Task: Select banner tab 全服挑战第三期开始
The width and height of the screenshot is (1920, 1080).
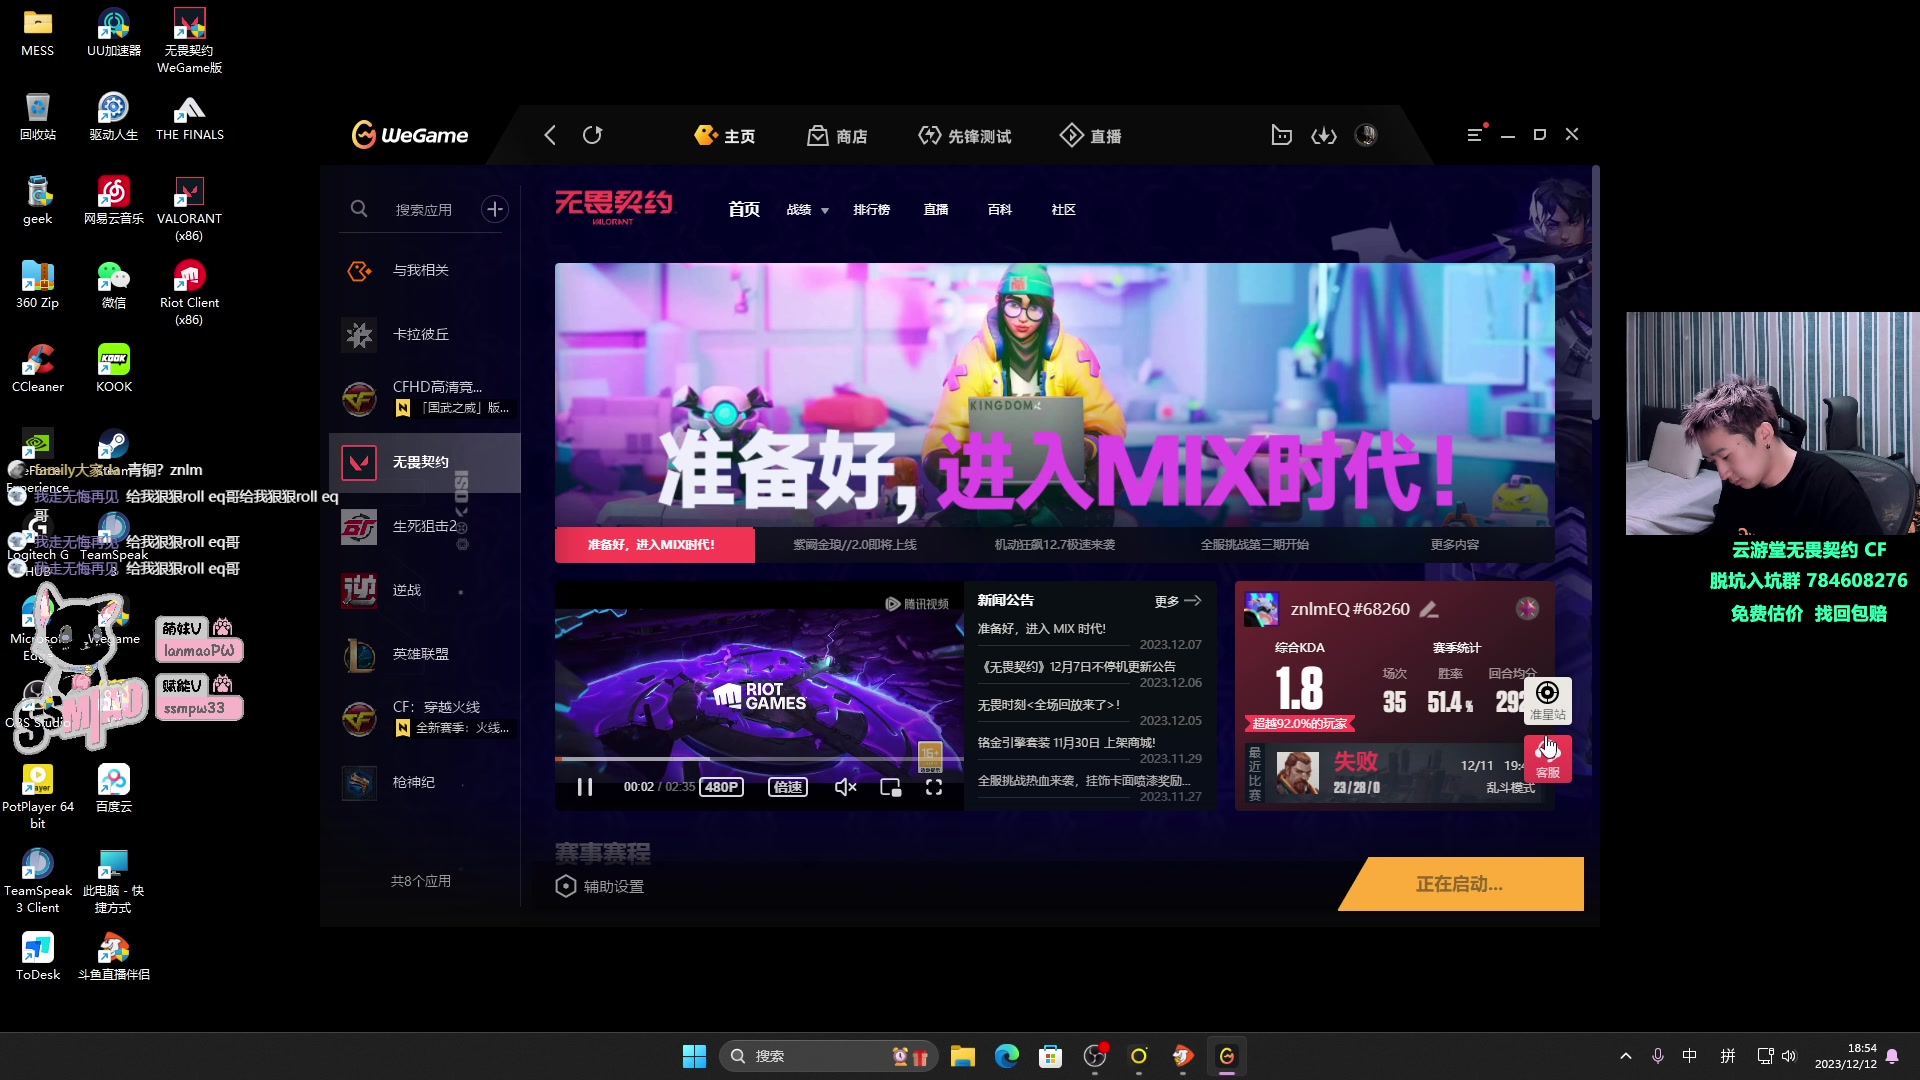Action: (x=1255, y=545)
